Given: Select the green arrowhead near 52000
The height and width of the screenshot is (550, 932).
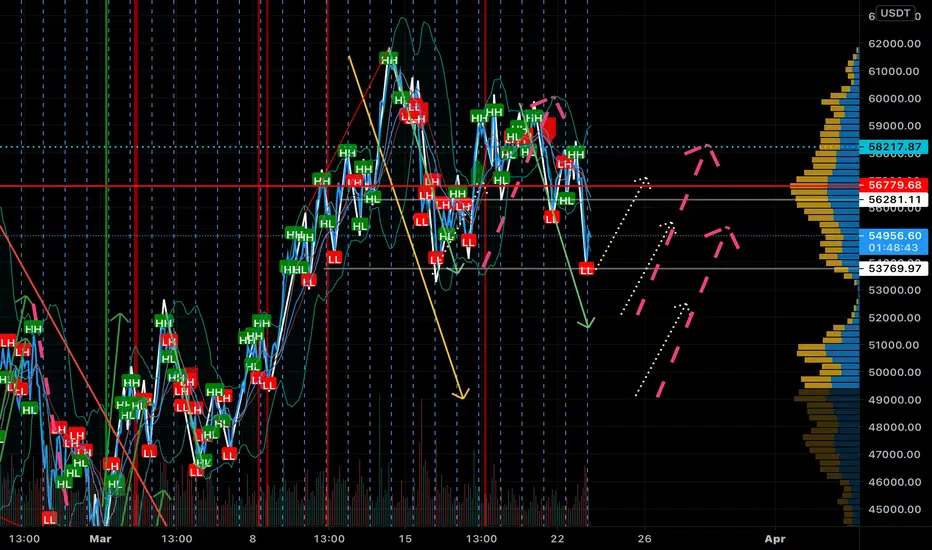Looking at the screenshot, I should click(x=587, y=322).
